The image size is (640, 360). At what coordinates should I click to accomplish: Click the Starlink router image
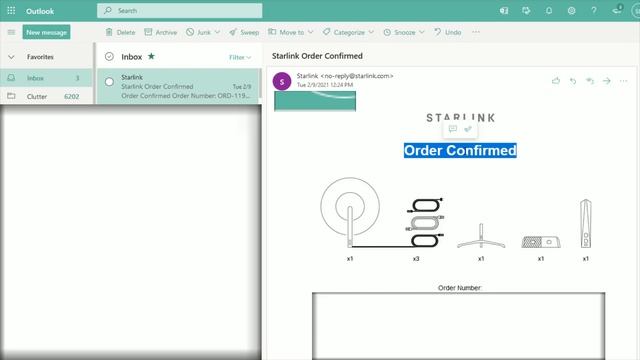pyautogui.click(x=586, y=223)
